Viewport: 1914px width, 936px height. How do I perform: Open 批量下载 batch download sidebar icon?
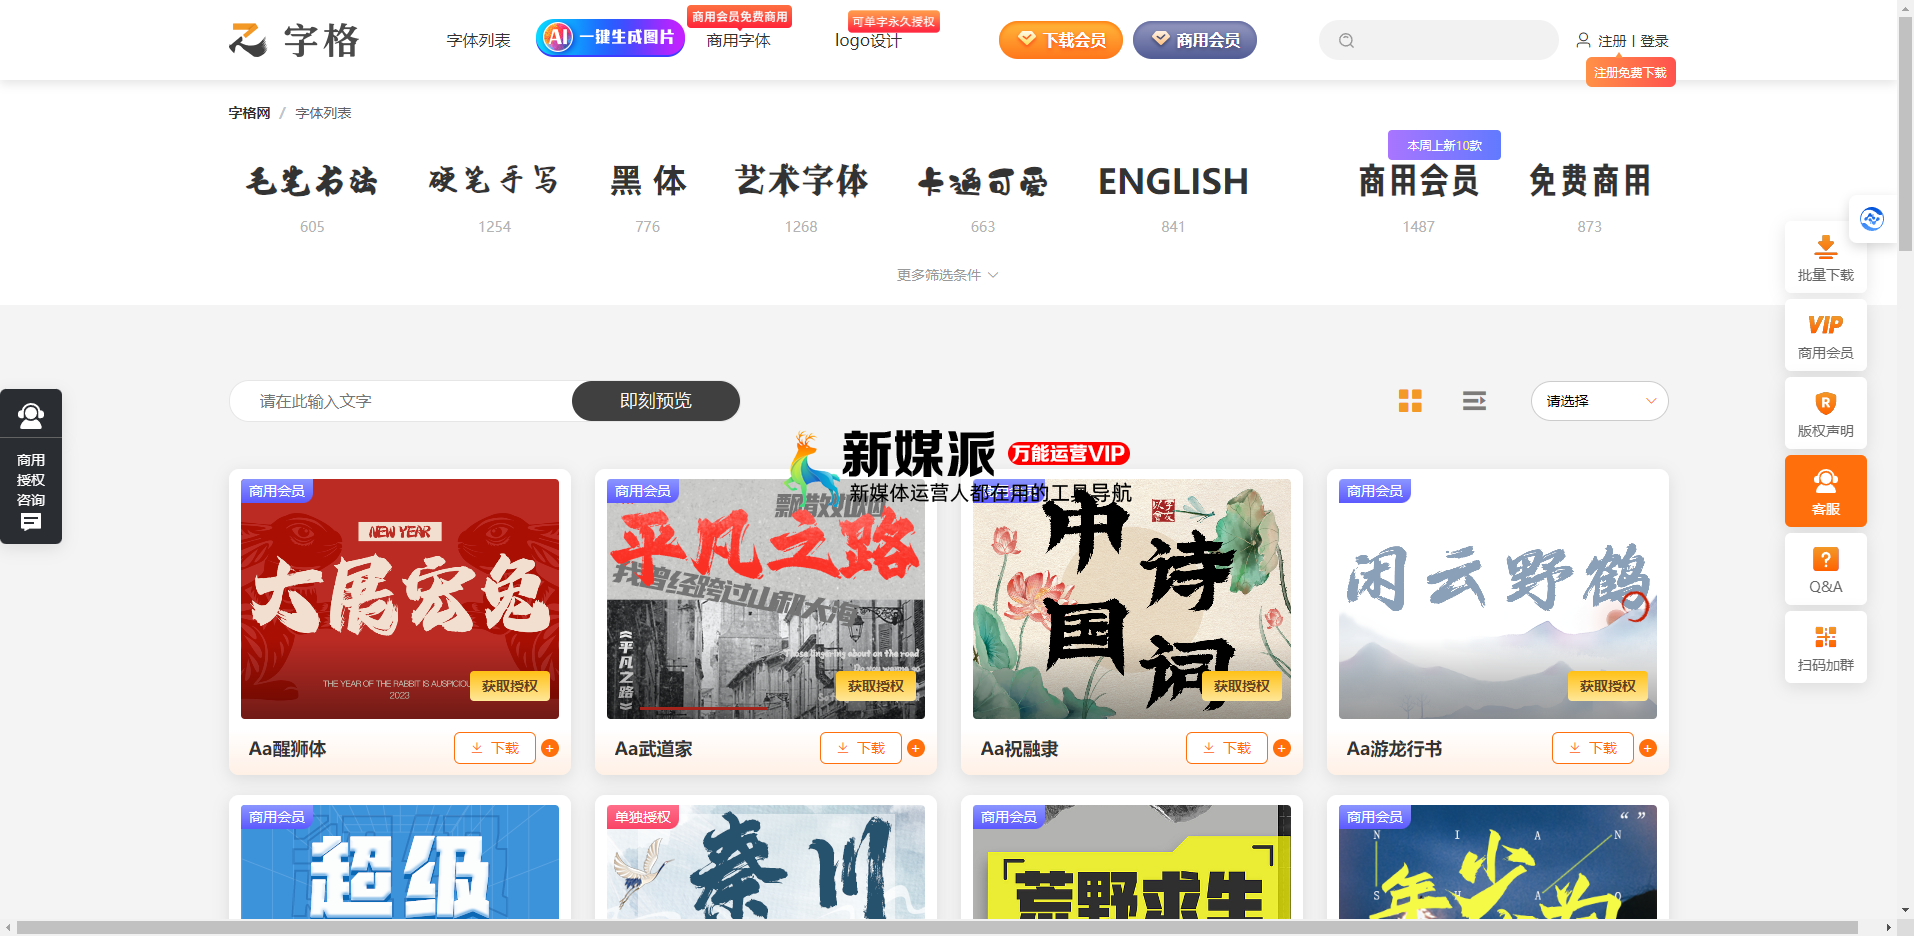[1826, 258]
